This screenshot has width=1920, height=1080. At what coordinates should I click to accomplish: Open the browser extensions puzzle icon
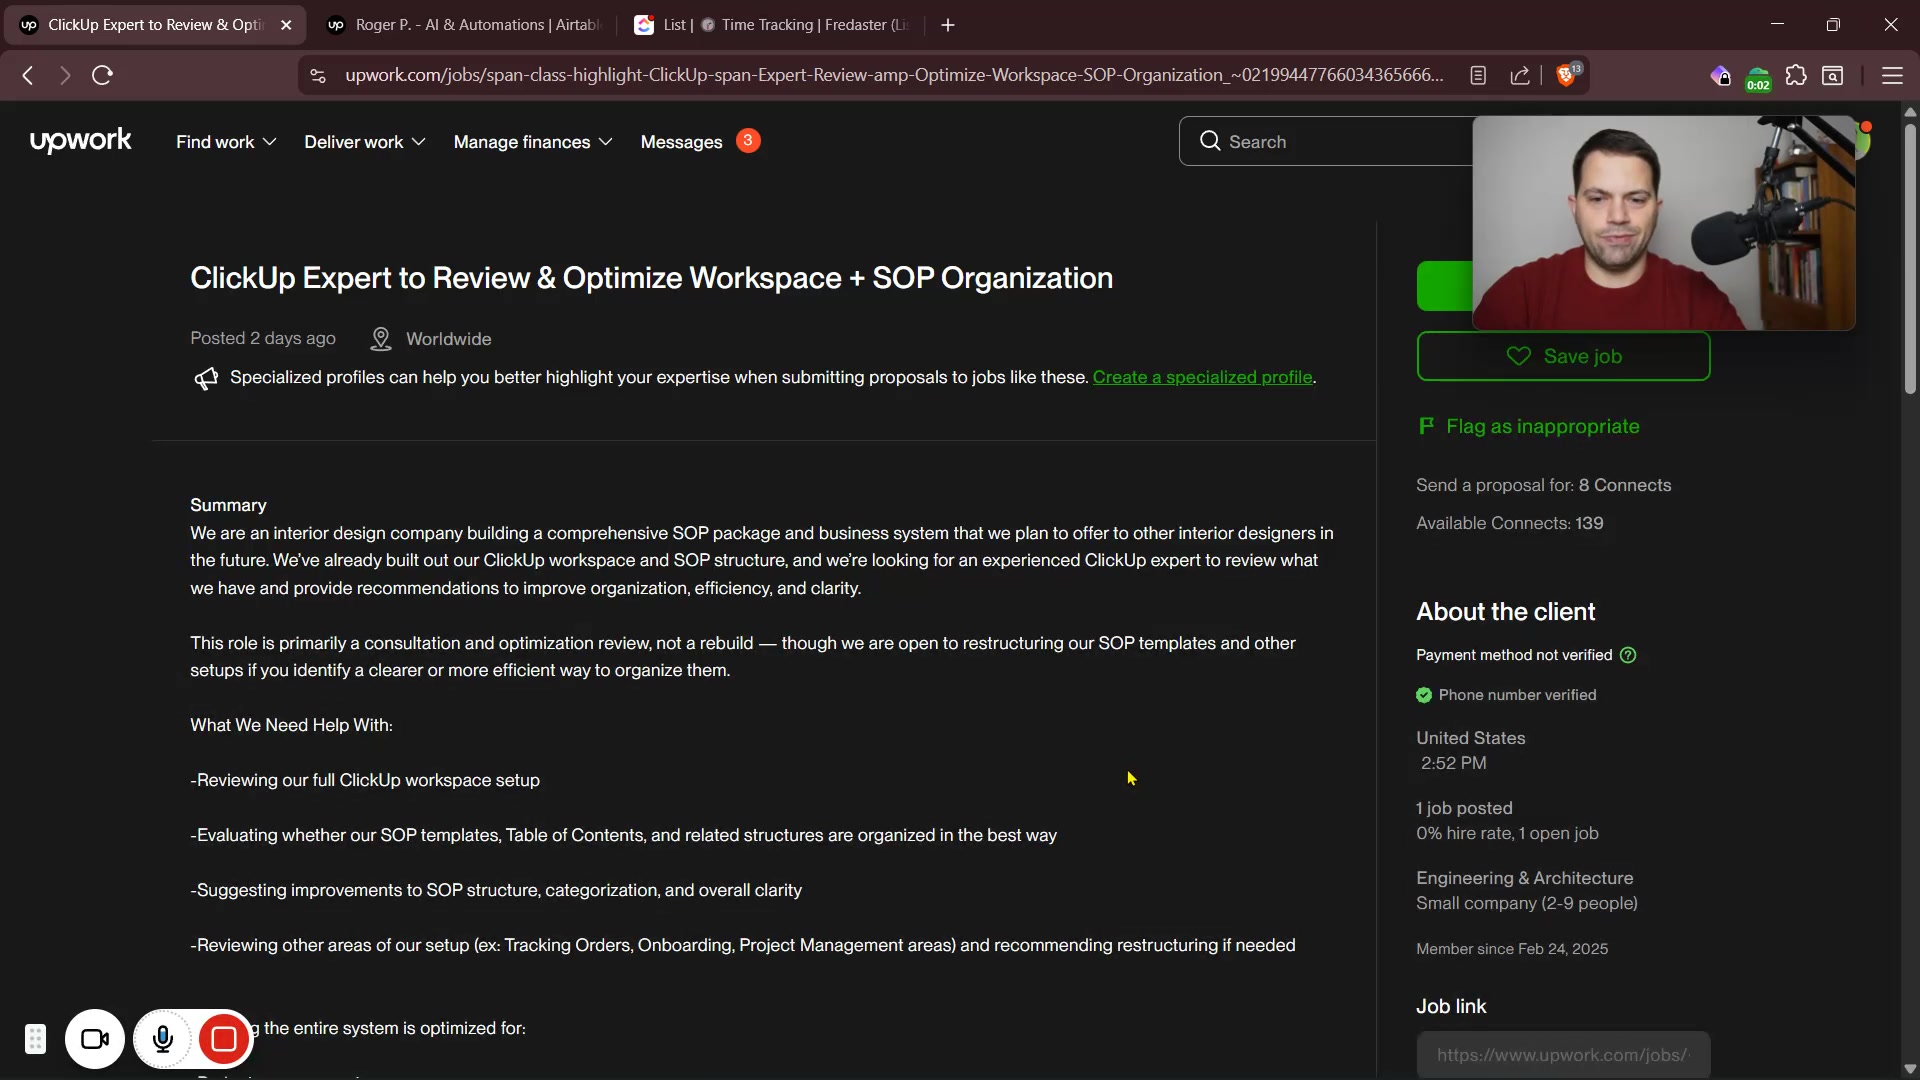point(1796,76)
